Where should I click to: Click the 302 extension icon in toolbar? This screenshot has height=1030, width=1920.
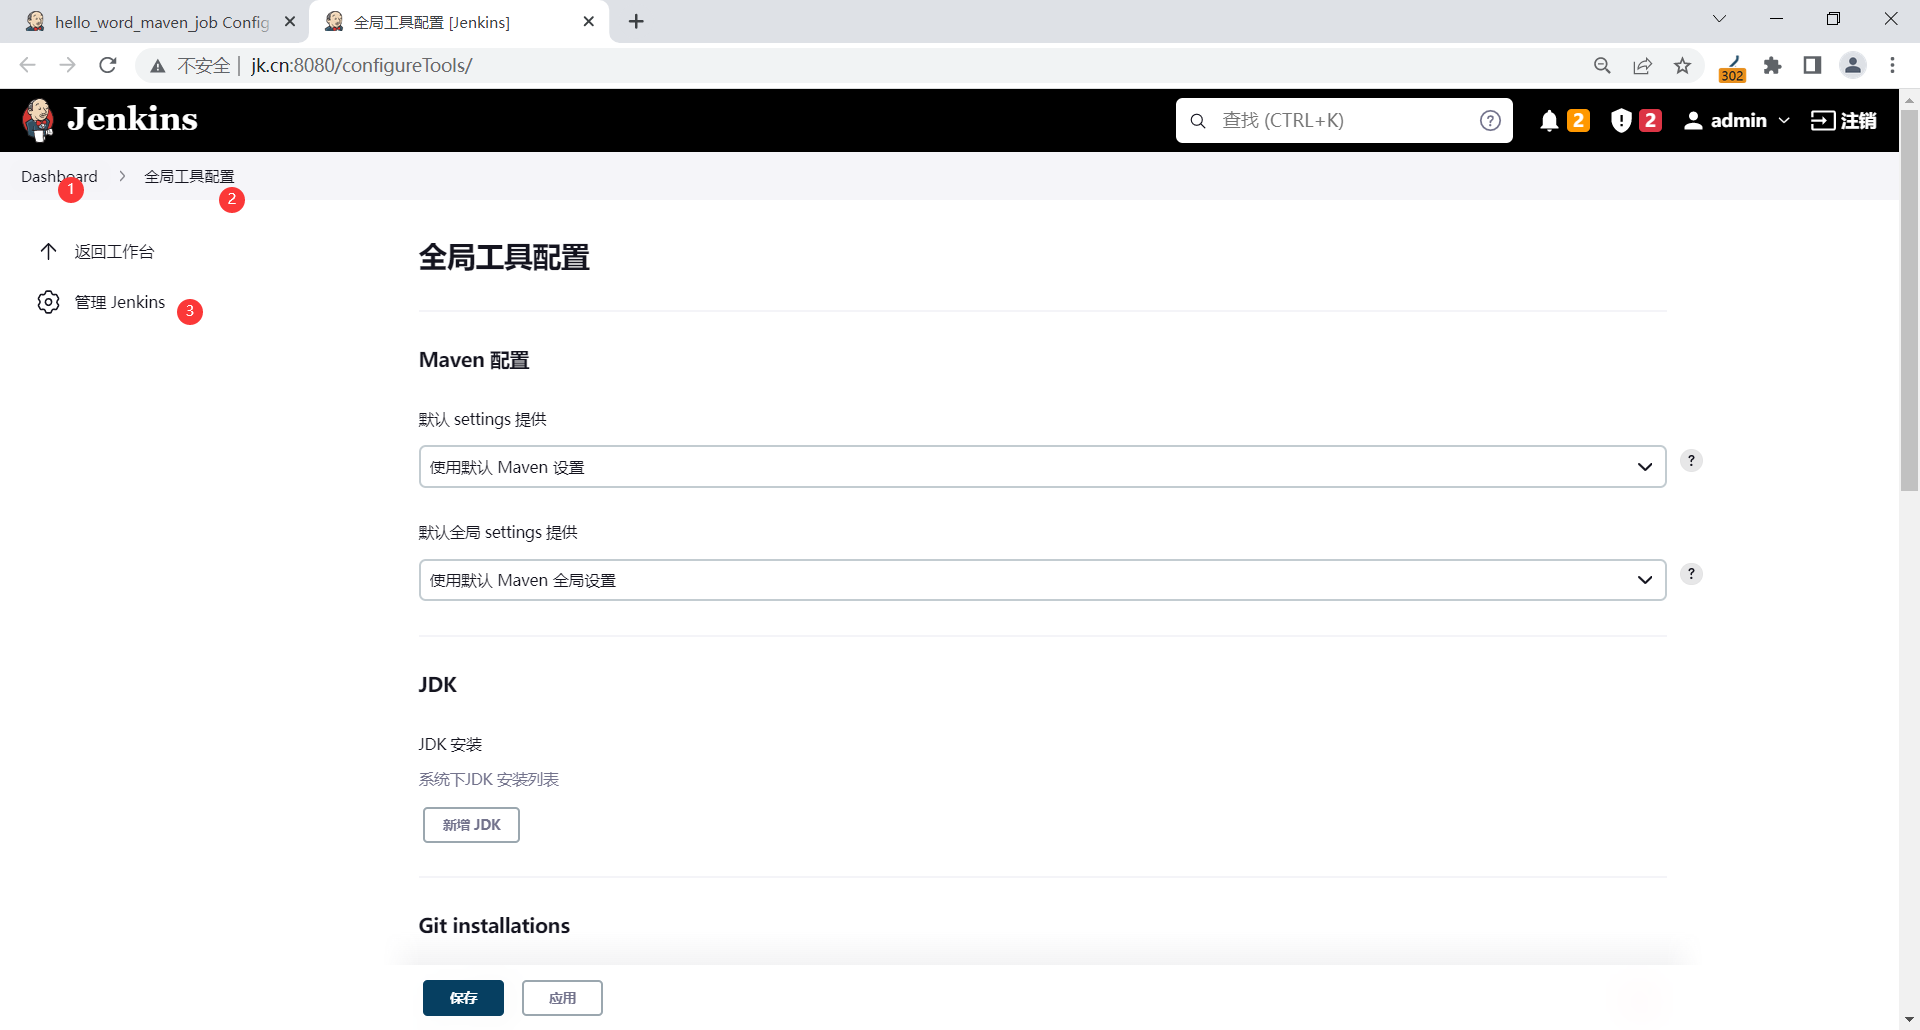(x=1732, y=68)
